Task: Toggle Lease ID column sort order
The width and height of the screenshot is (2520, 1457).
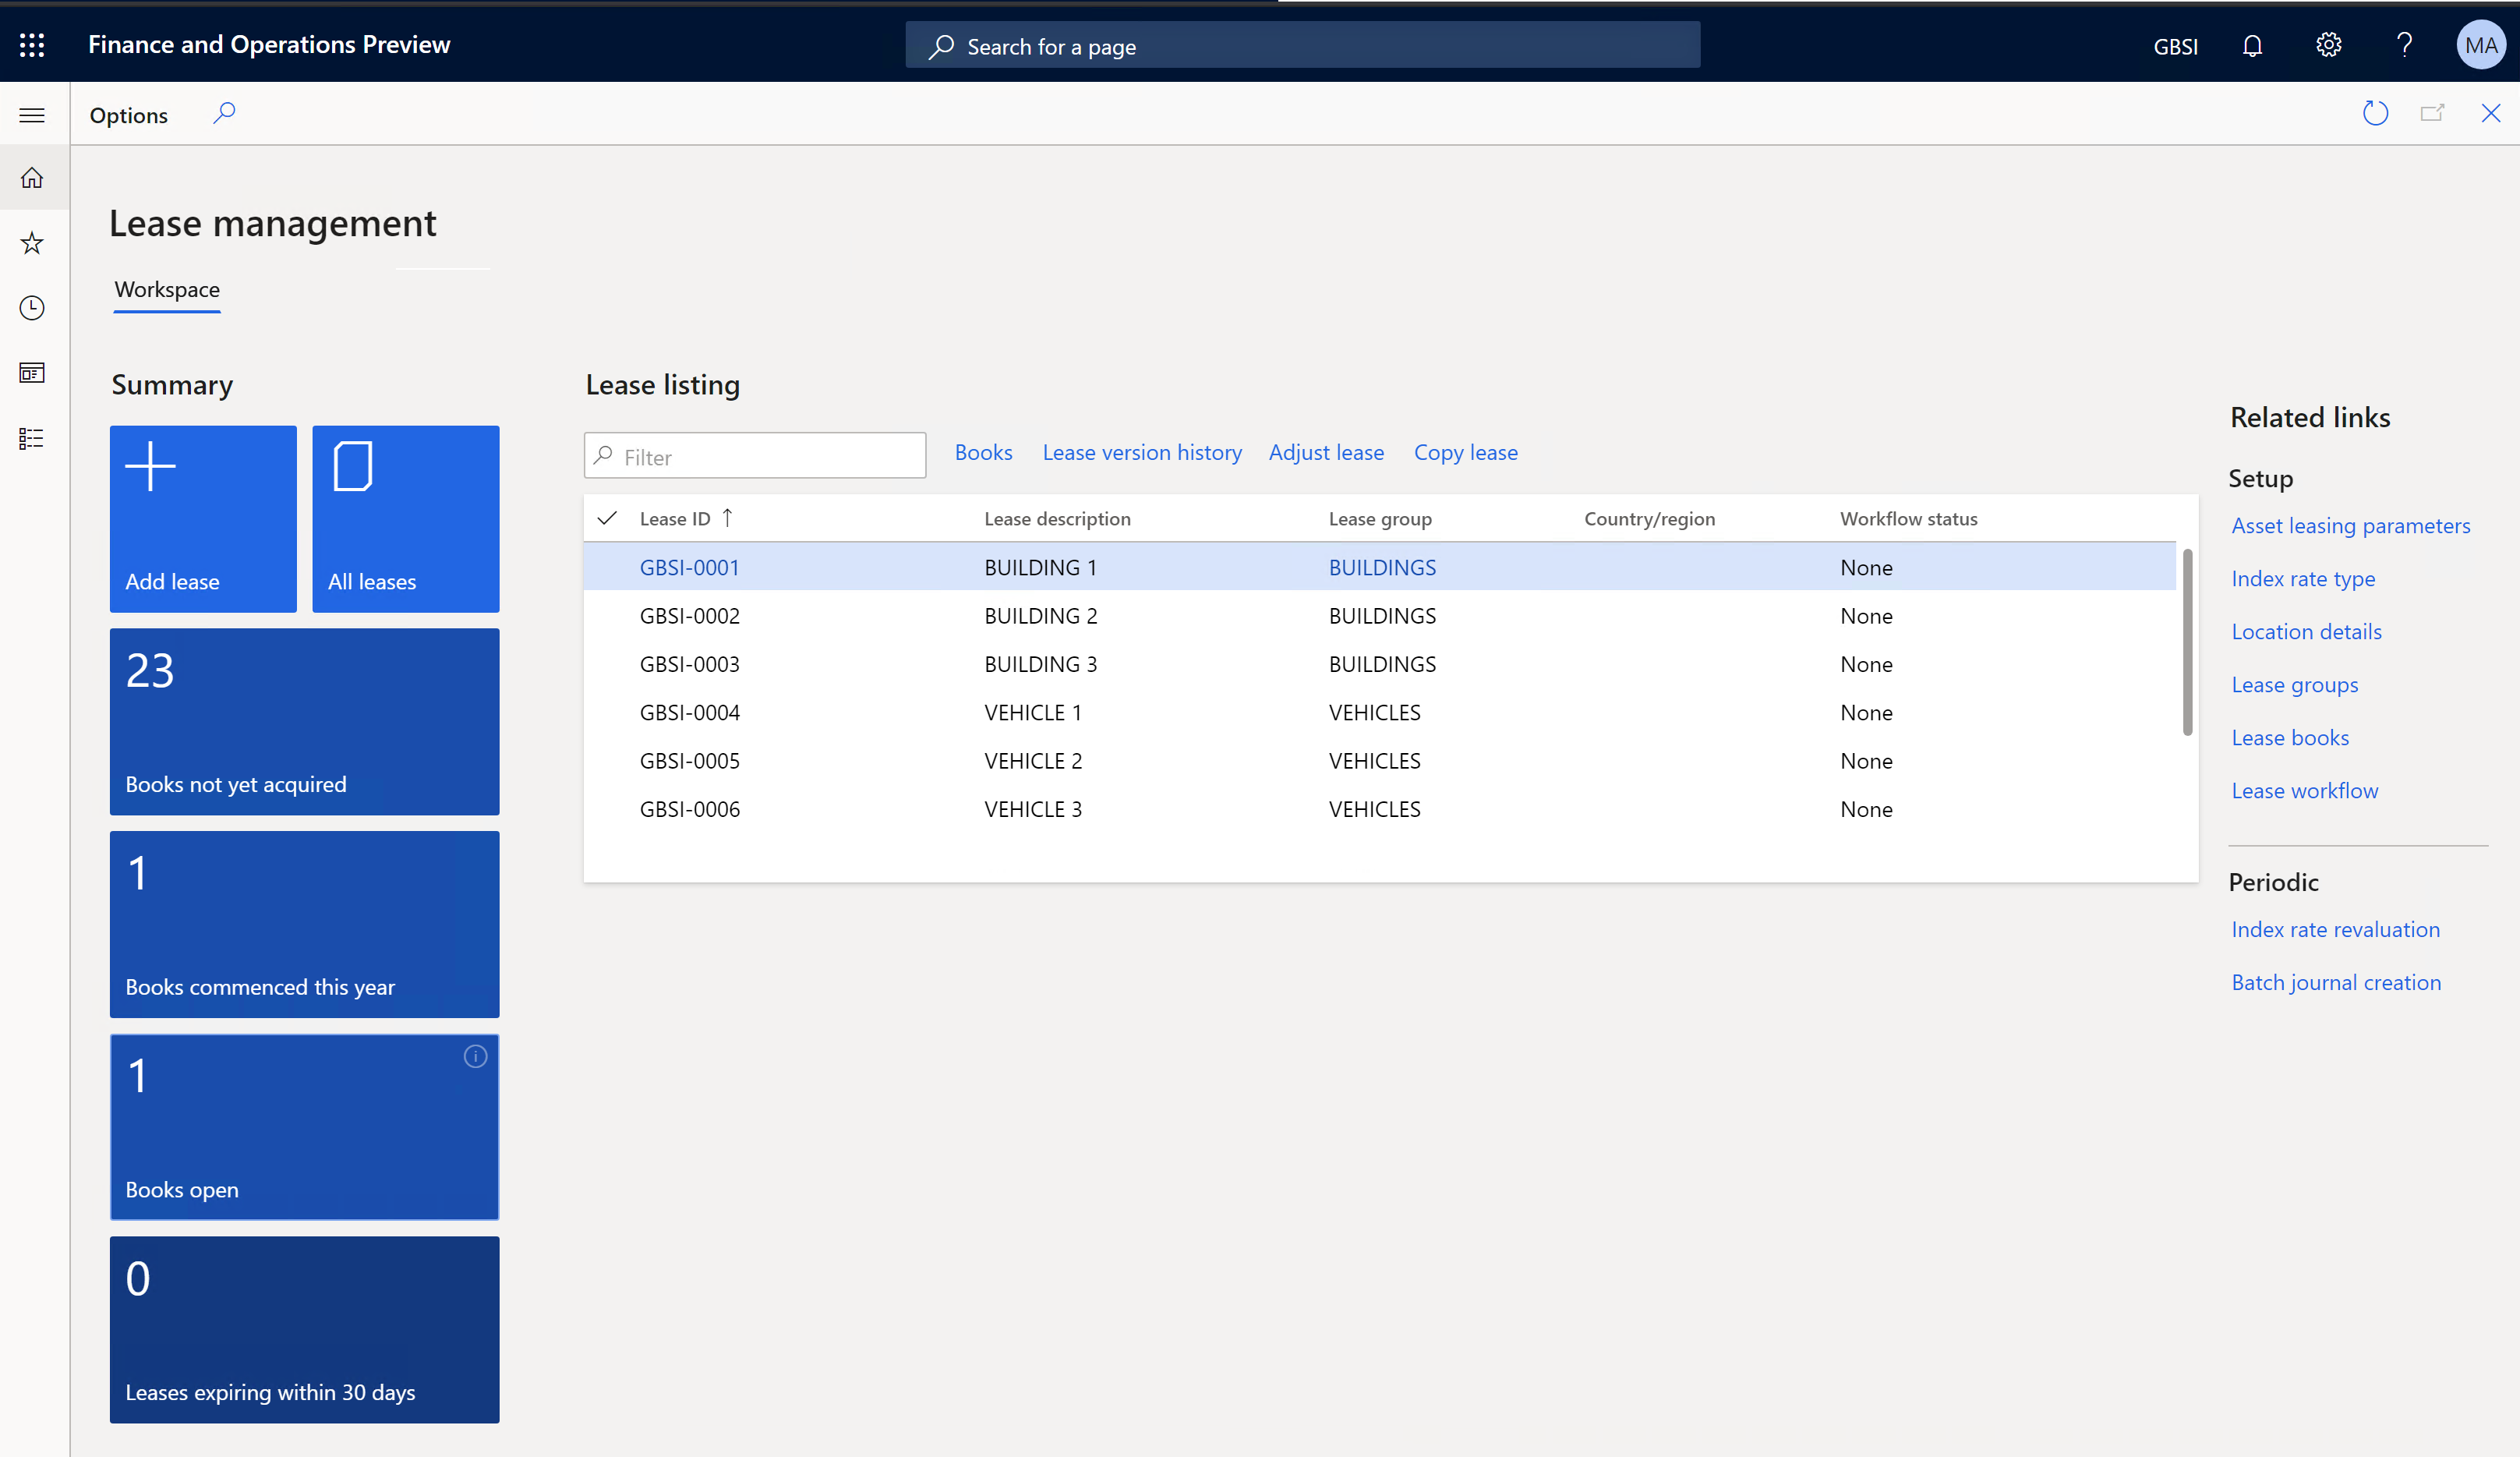Action: point(686,518)
